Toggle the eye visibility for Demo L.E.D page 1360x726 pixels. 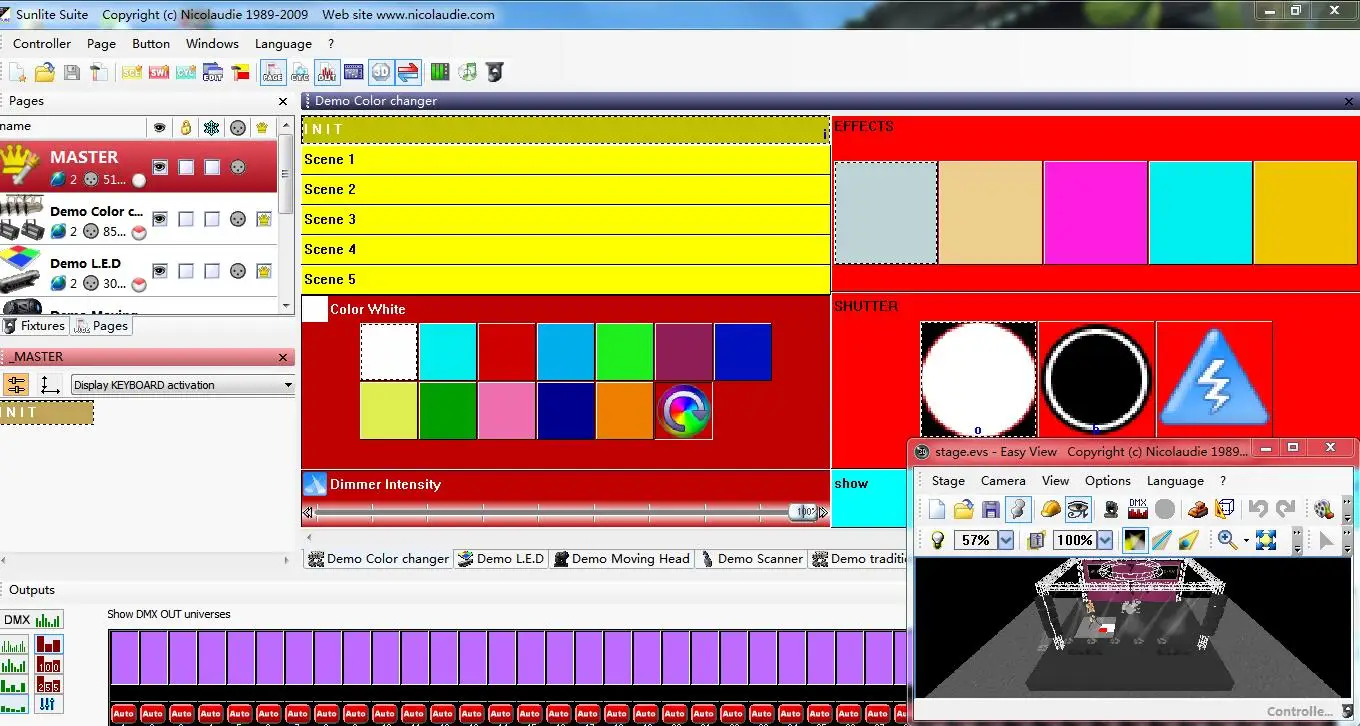click(x=159, y=271)
